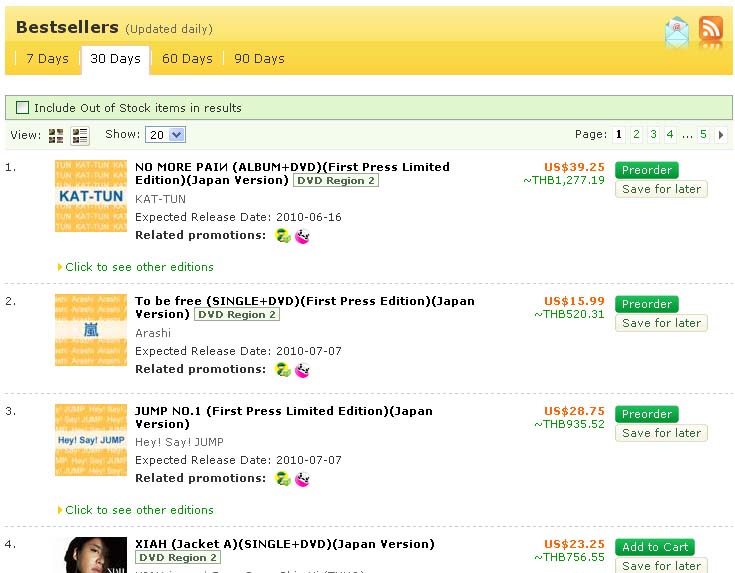Open the email subscription envelope icon
This screenshot has height=573, width=735.
pyautogui.click(x=676, y=32)
